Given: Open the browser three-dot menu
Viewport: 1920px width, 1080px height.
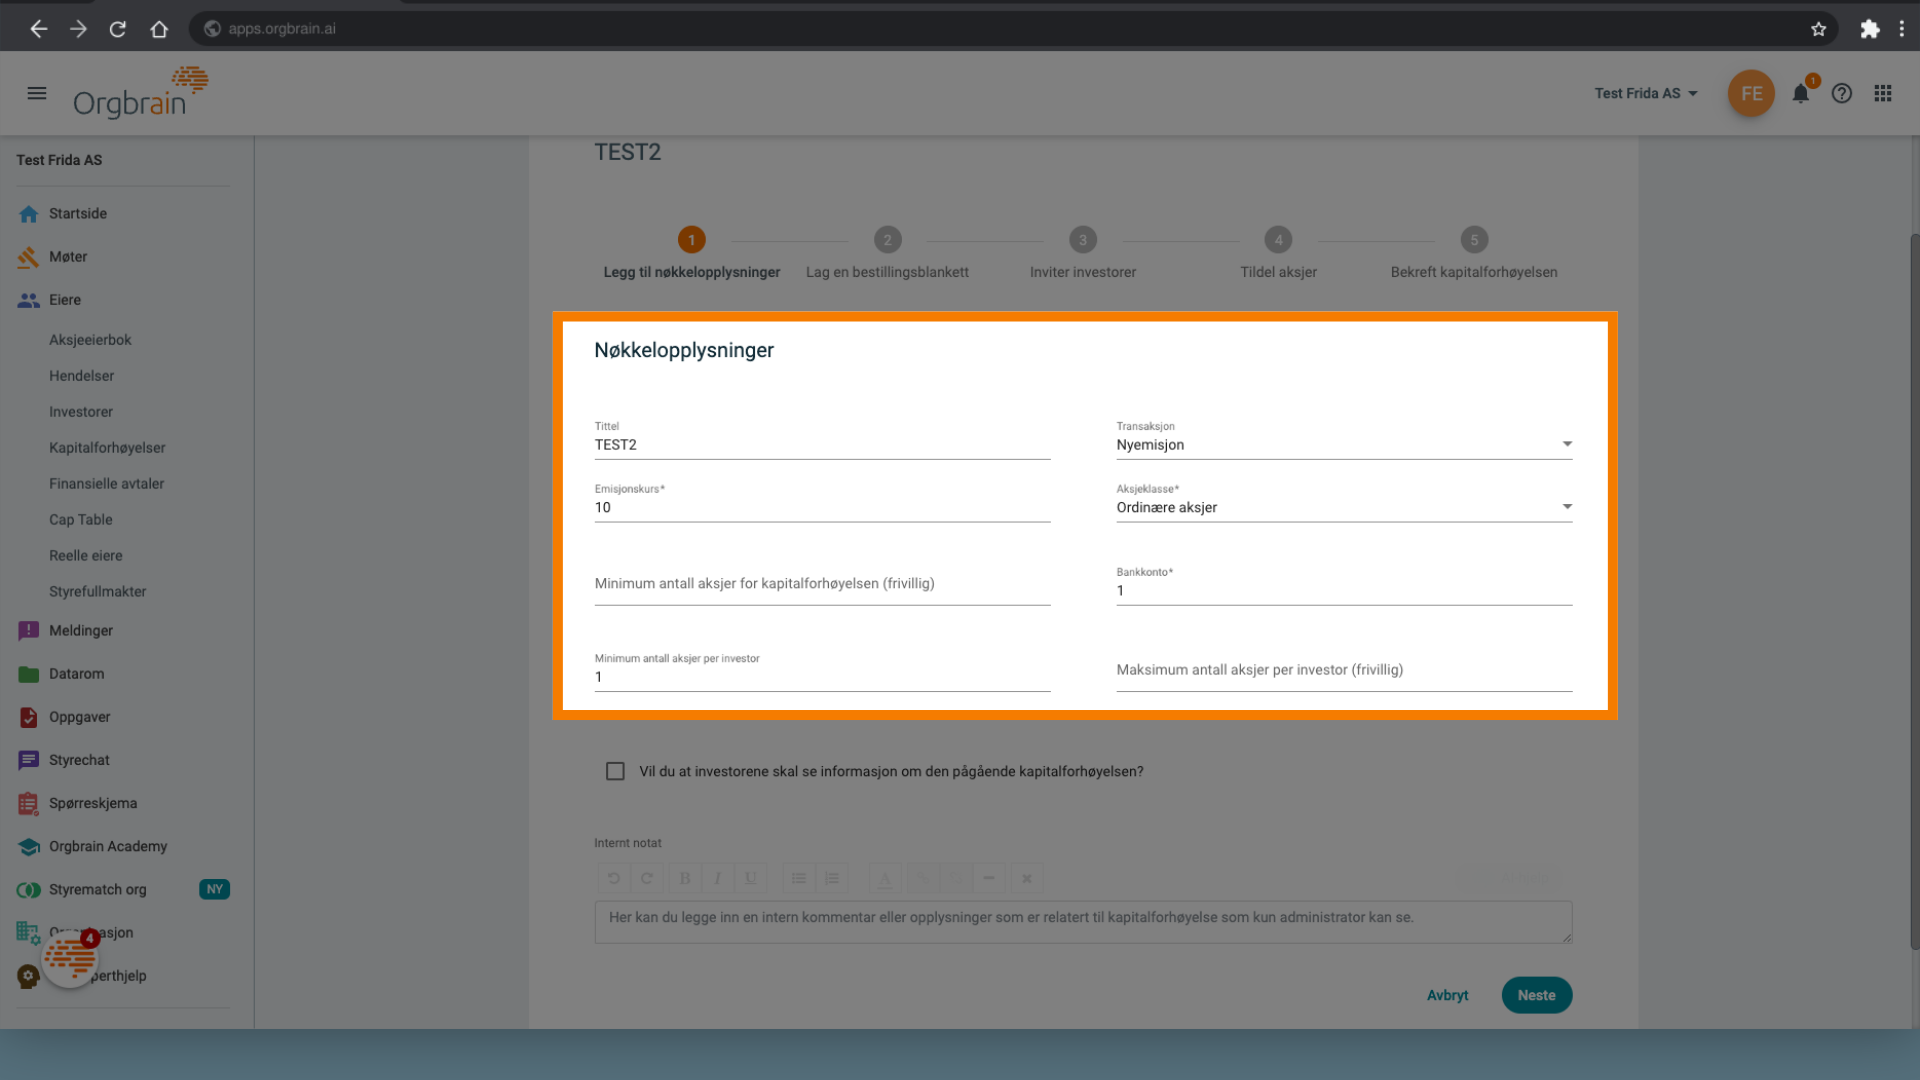Looking at the screenshot, I should pyautogui.click(x=1902, y=29).
